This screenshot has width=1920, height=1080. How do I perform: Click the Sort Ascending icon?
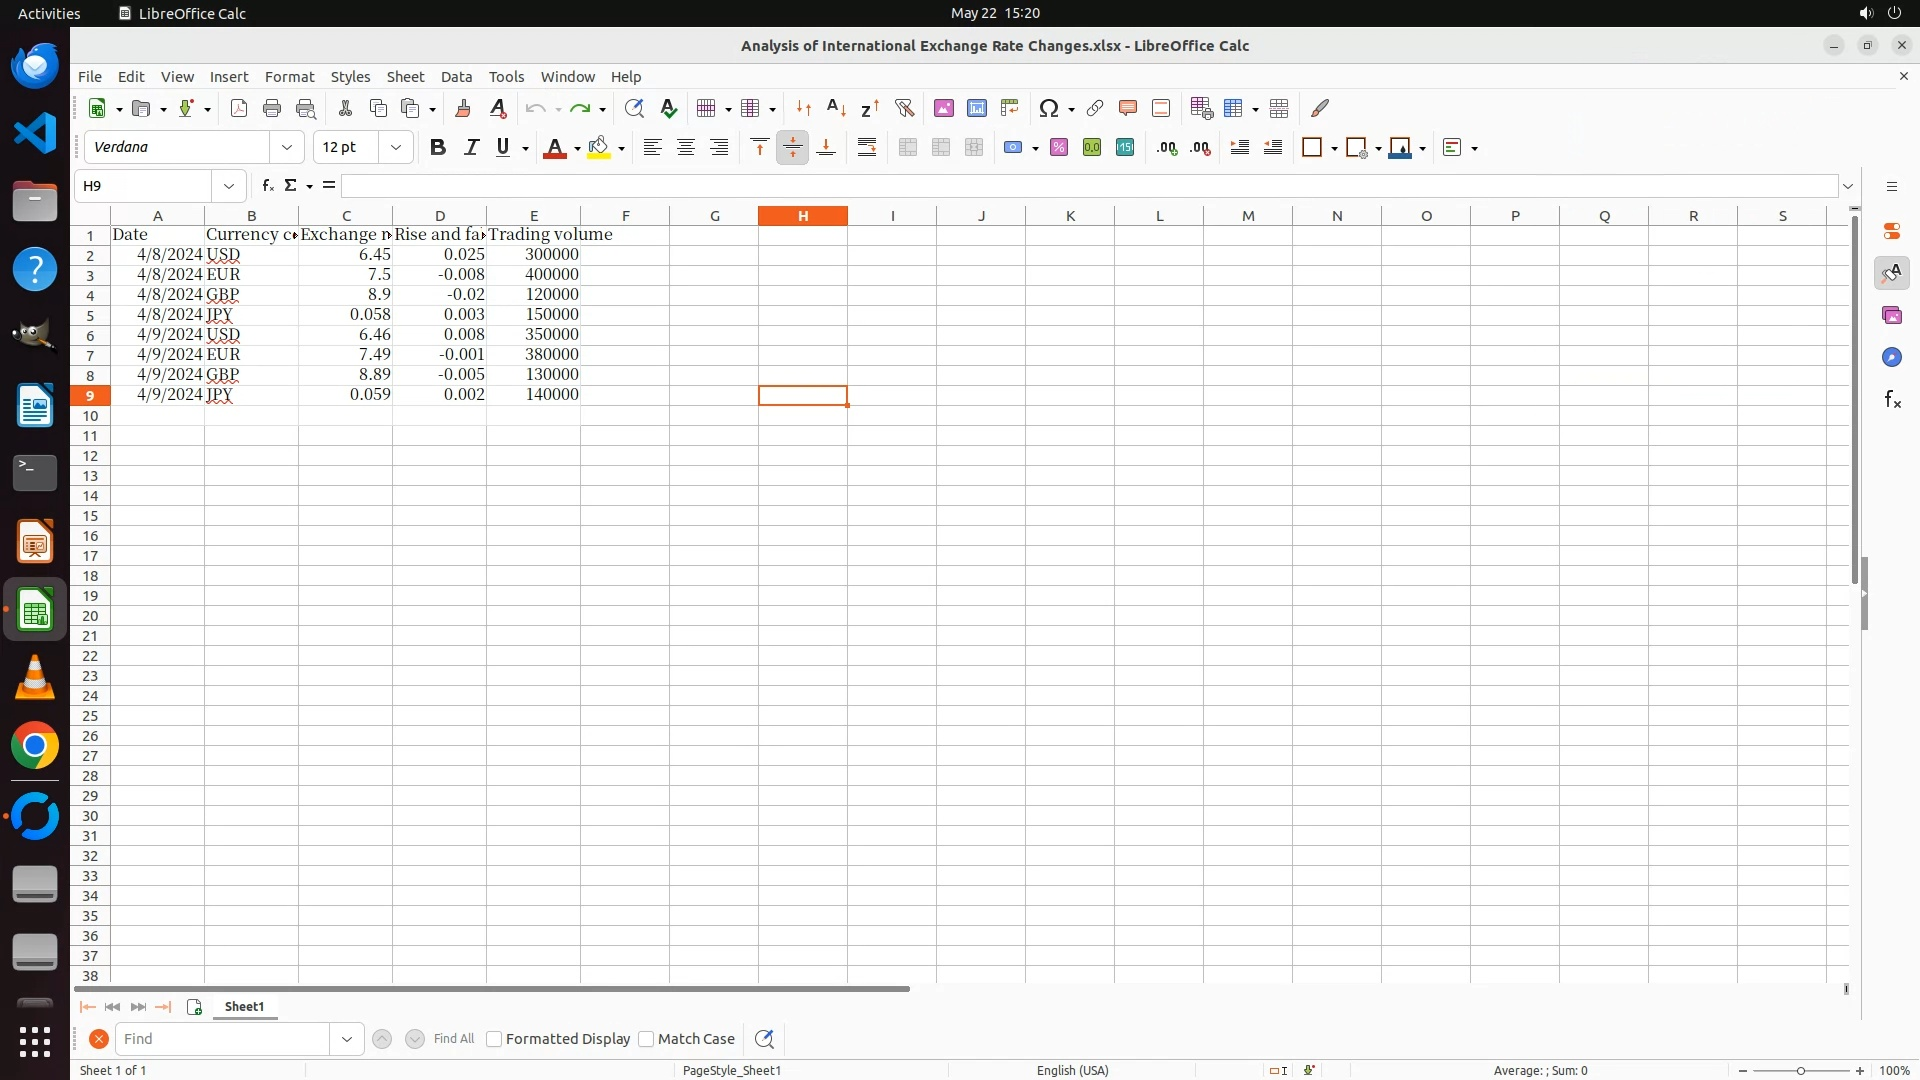[836, 108]
